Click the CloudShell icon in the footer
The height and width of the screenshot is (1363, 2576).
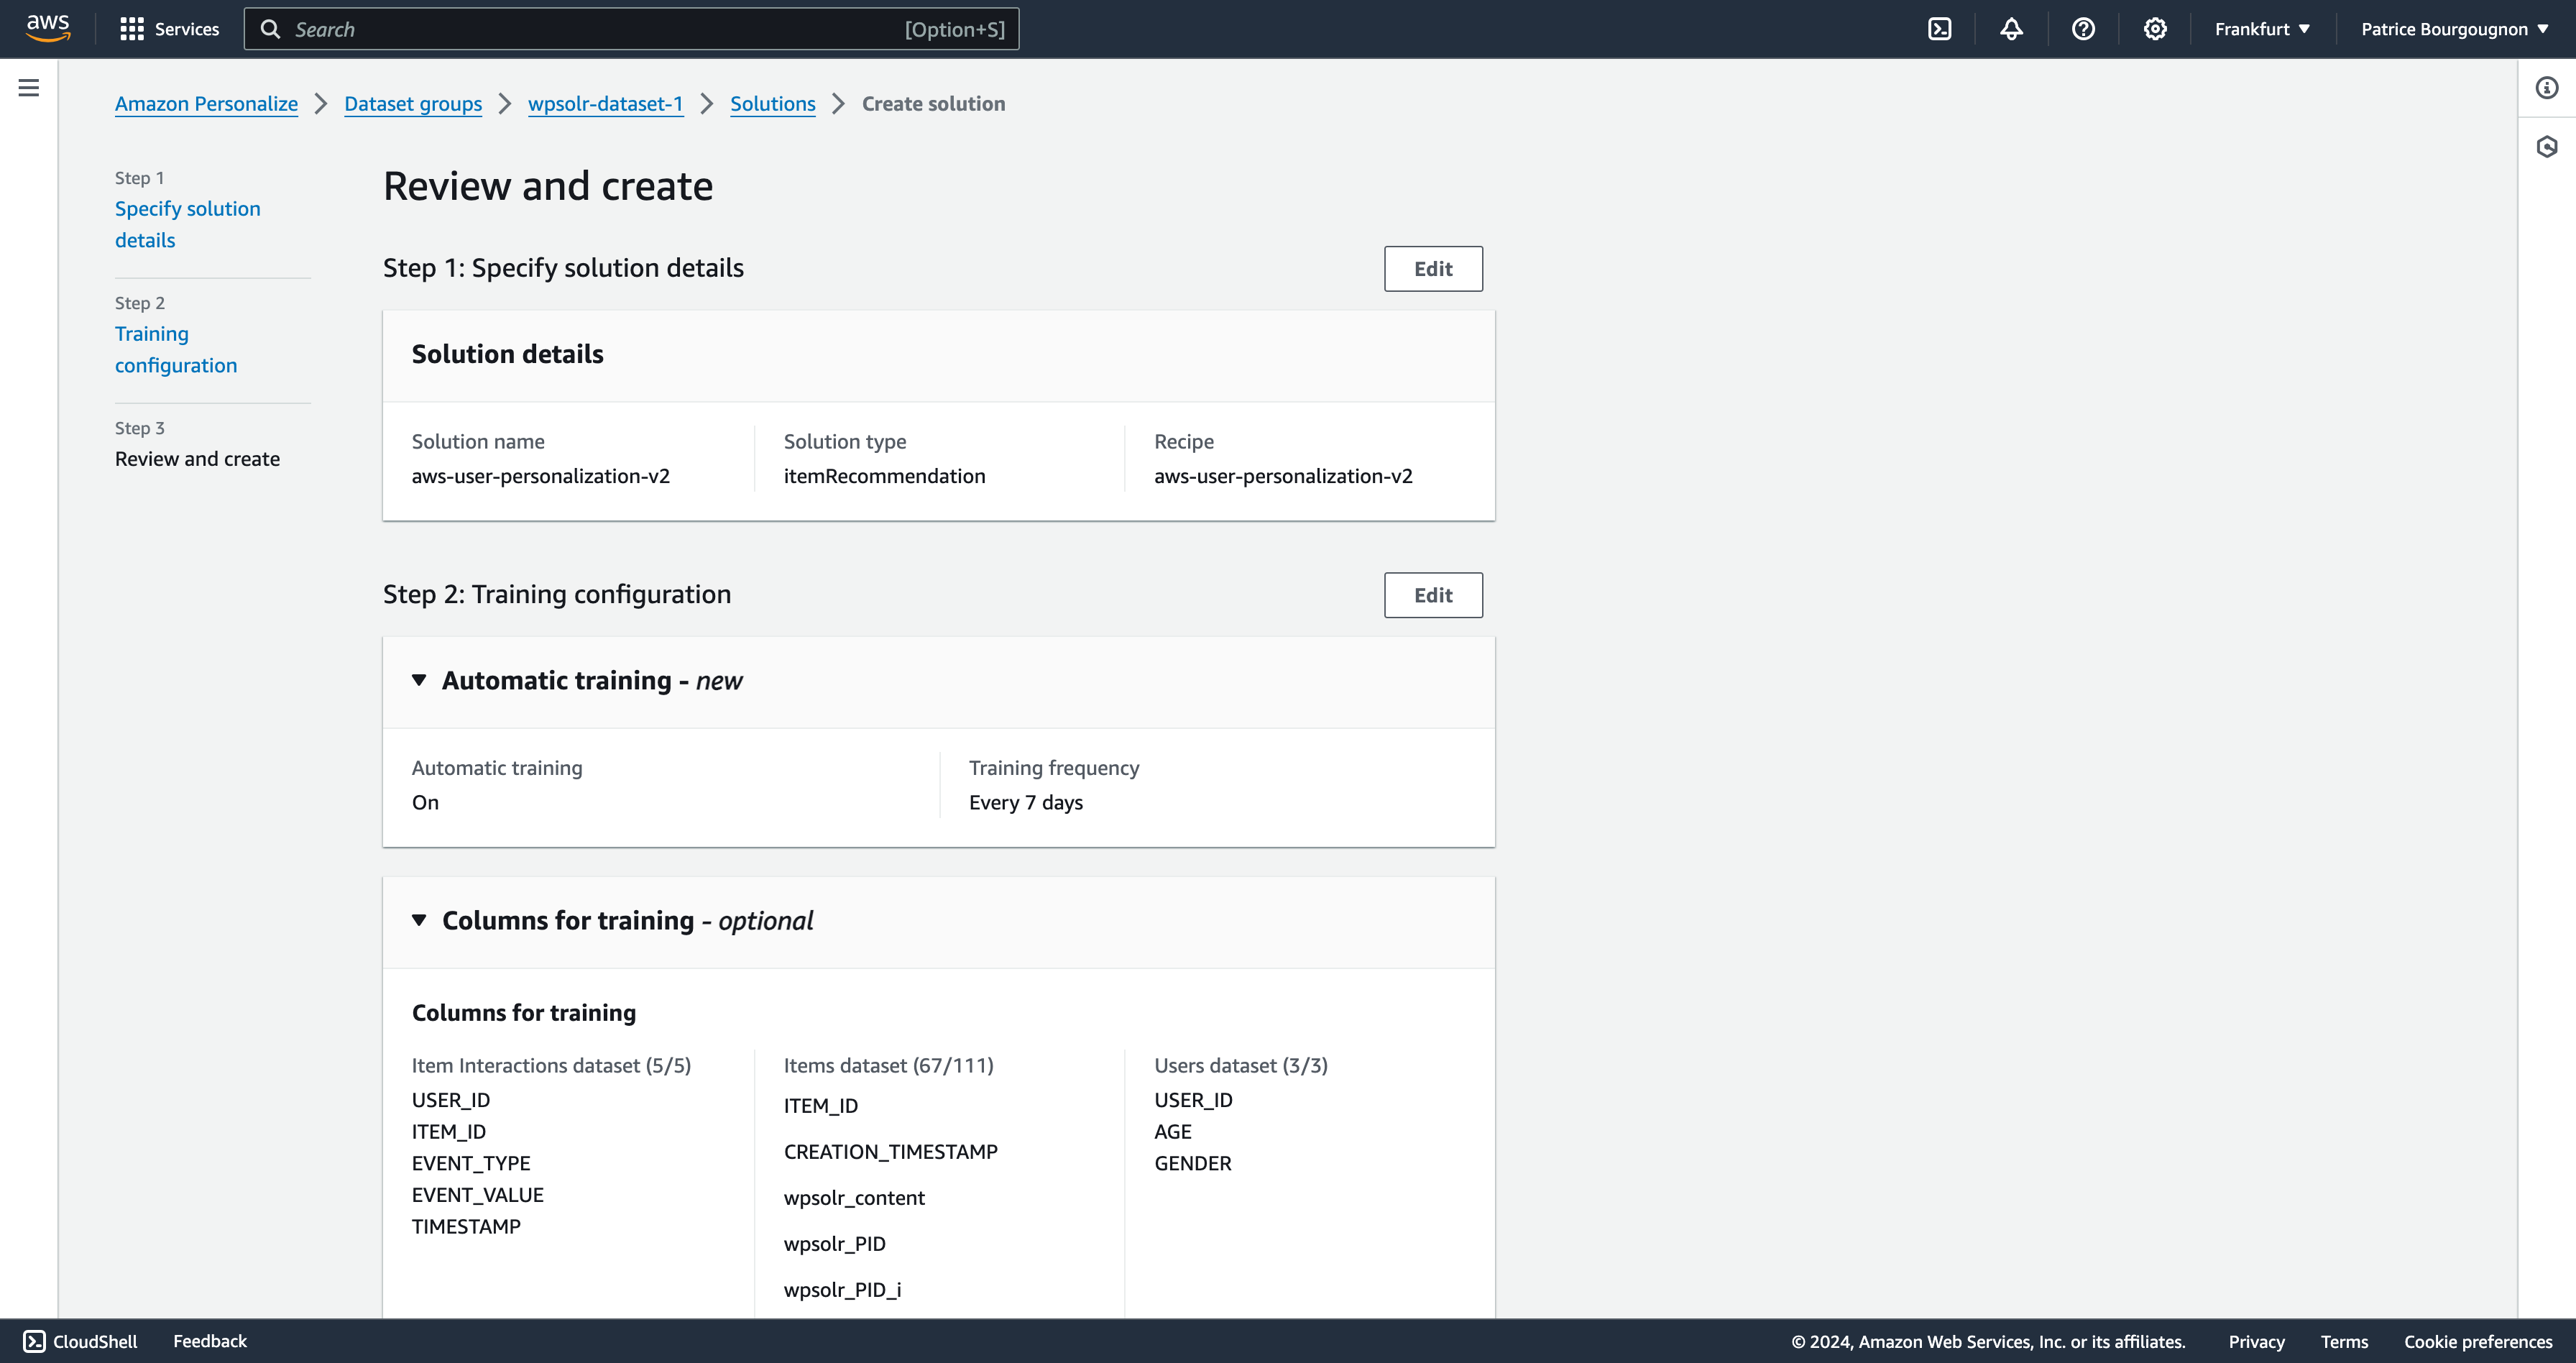pyautogui.click(x=34, y=1341)
